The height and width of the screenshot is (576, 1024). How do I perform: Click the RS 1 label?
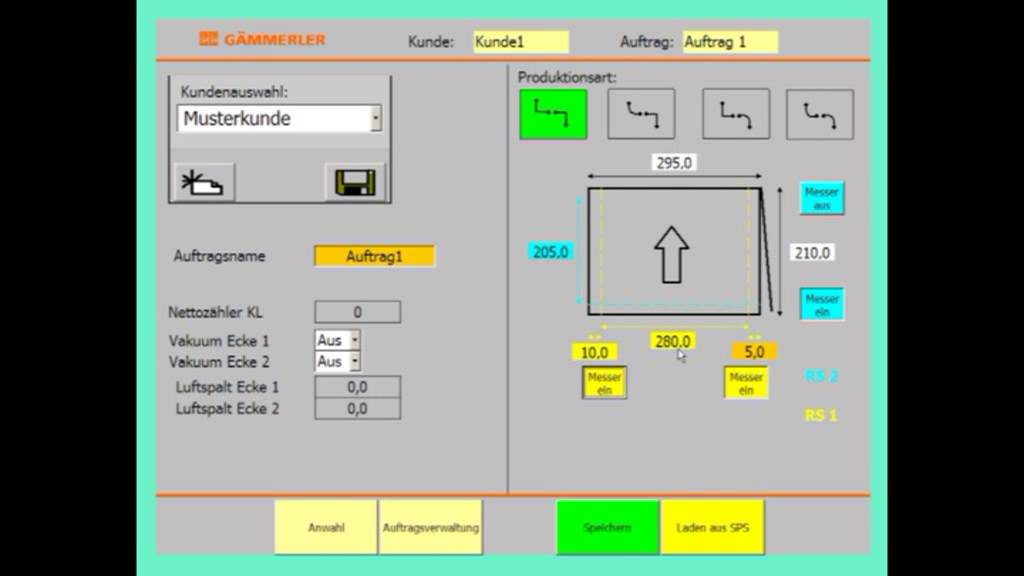coord(821,415)
